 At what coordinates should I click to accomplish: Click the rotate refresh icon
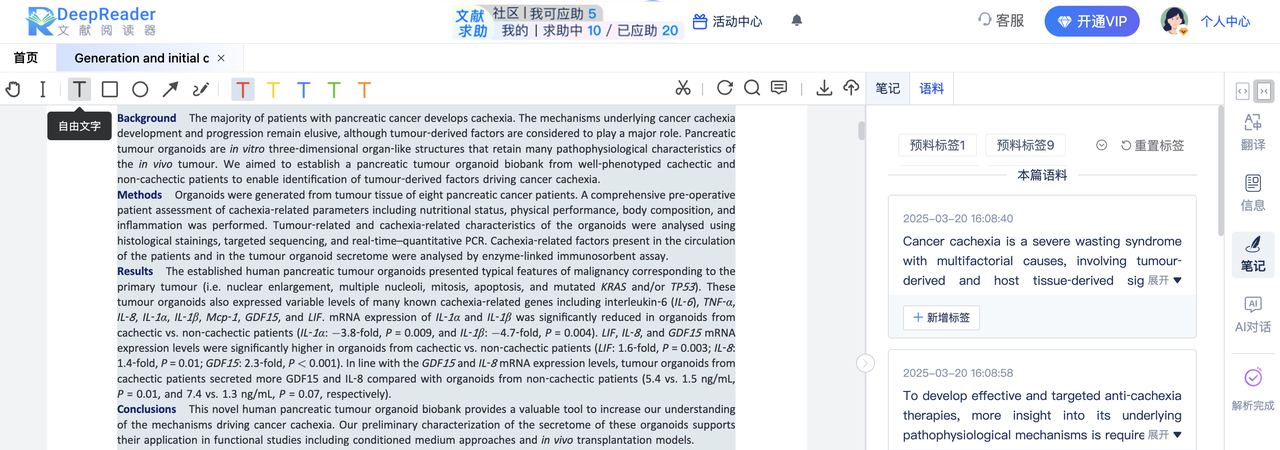click(725, 88)
